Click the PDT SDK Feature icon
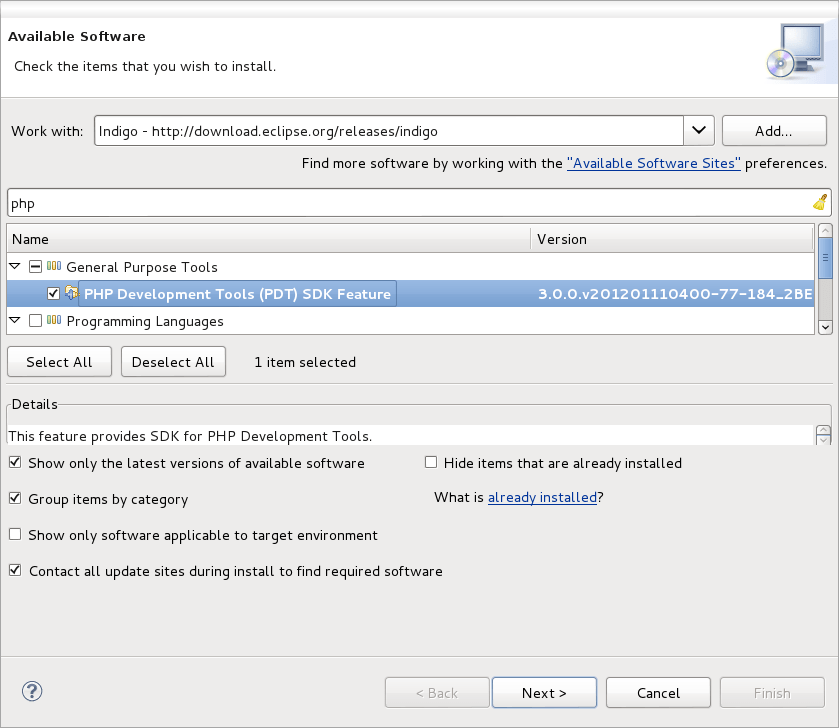The height and width of the screenshot is (728, 839). pos(72,293)
